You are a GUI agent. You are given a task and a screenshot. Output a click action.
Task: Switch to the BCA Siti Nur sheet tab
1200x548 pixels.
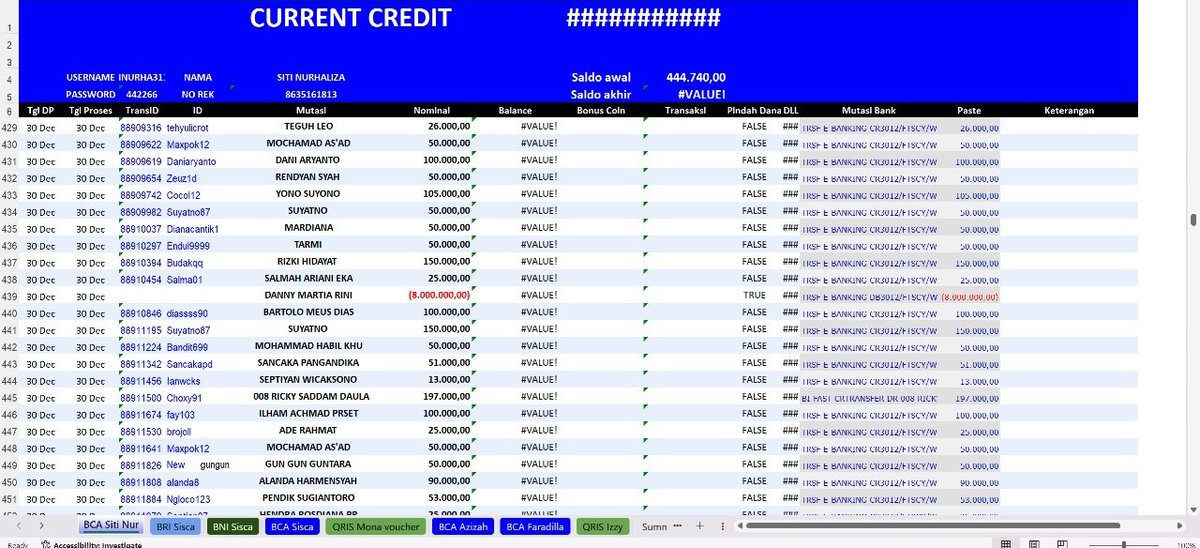click(x=110, y=525)
